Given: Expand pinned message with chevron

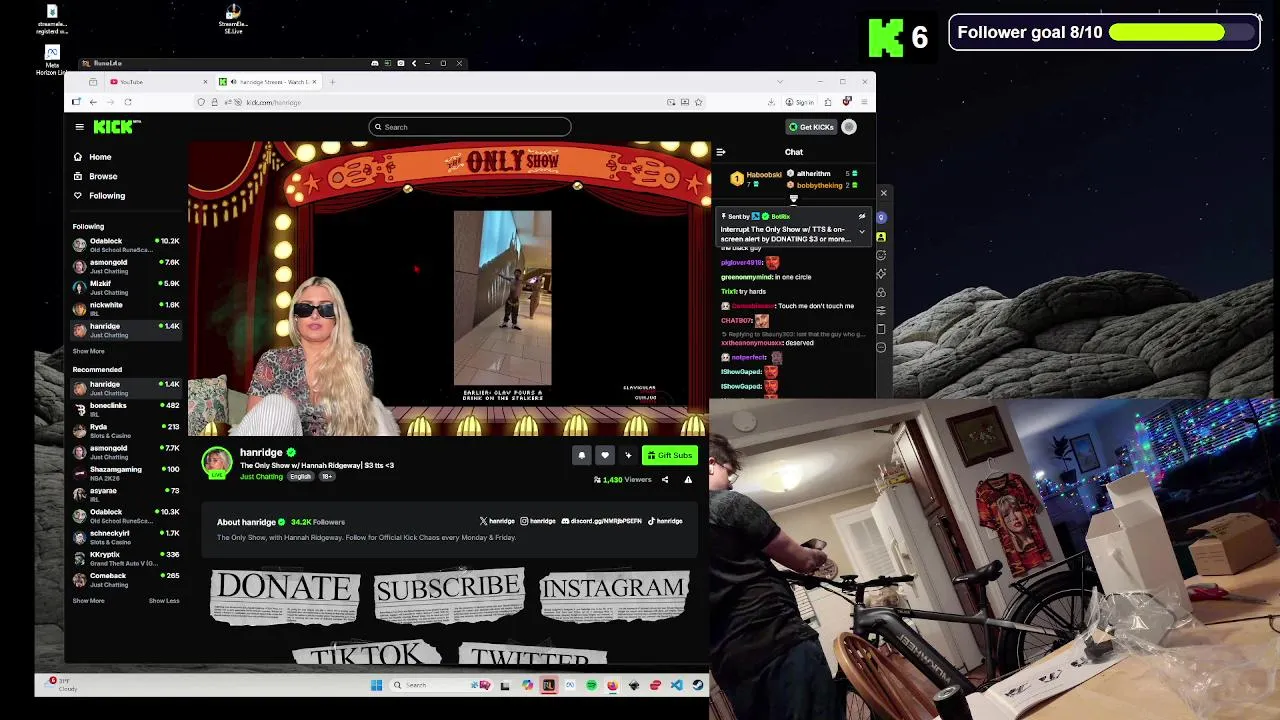Looking at the screenshot, I should (x=861, y=232).
